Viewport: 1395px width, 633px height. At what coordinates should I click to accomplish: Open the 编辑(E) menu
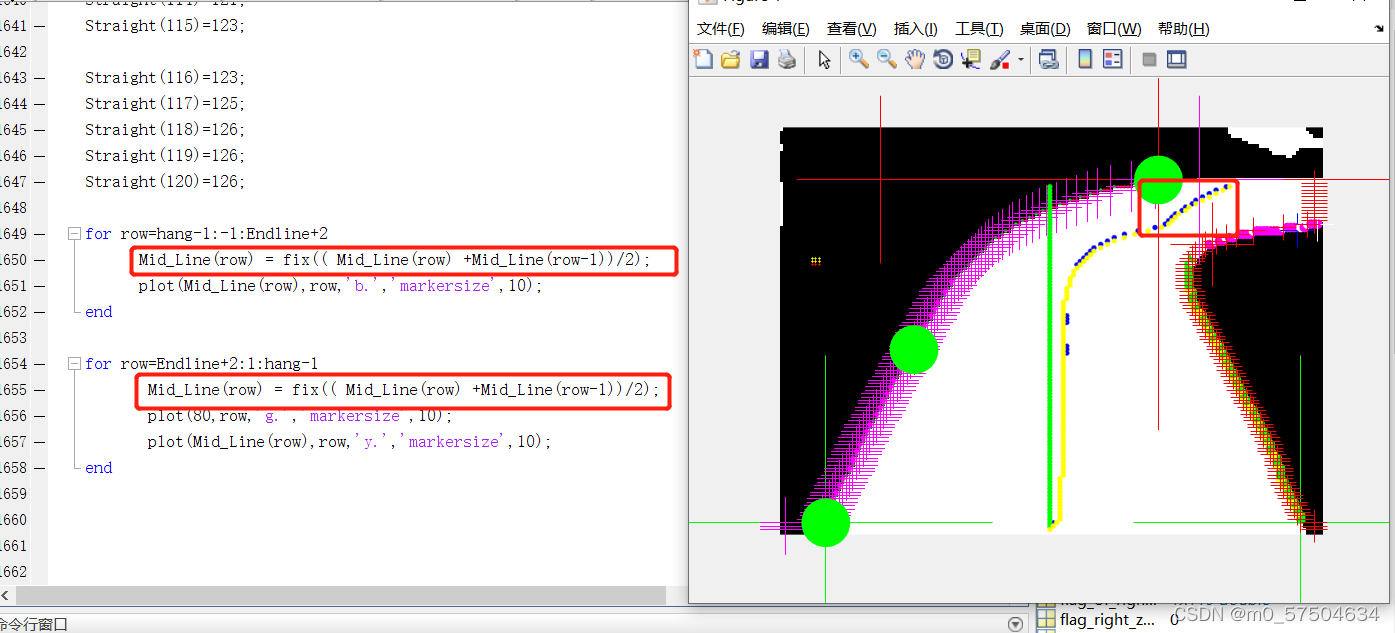tap(786, 29)
